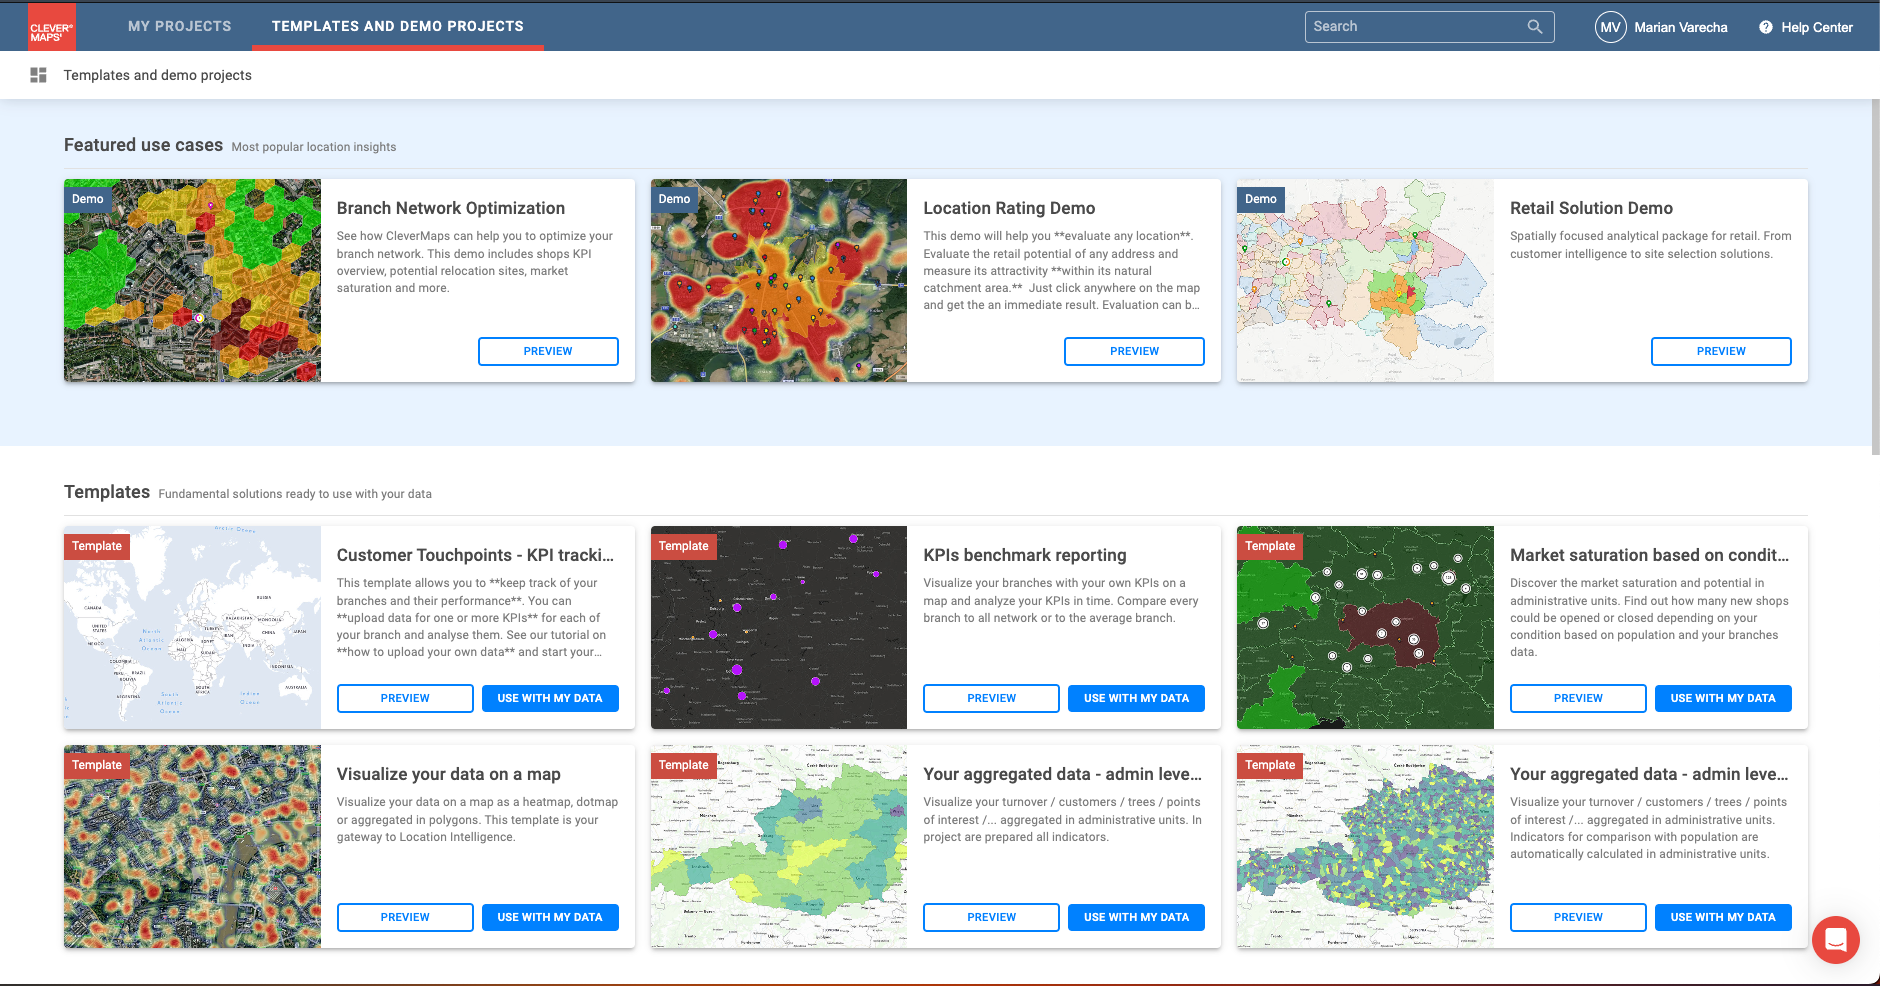
Task: Click the Marian Varecha user name
Action: pos(1680,27)
